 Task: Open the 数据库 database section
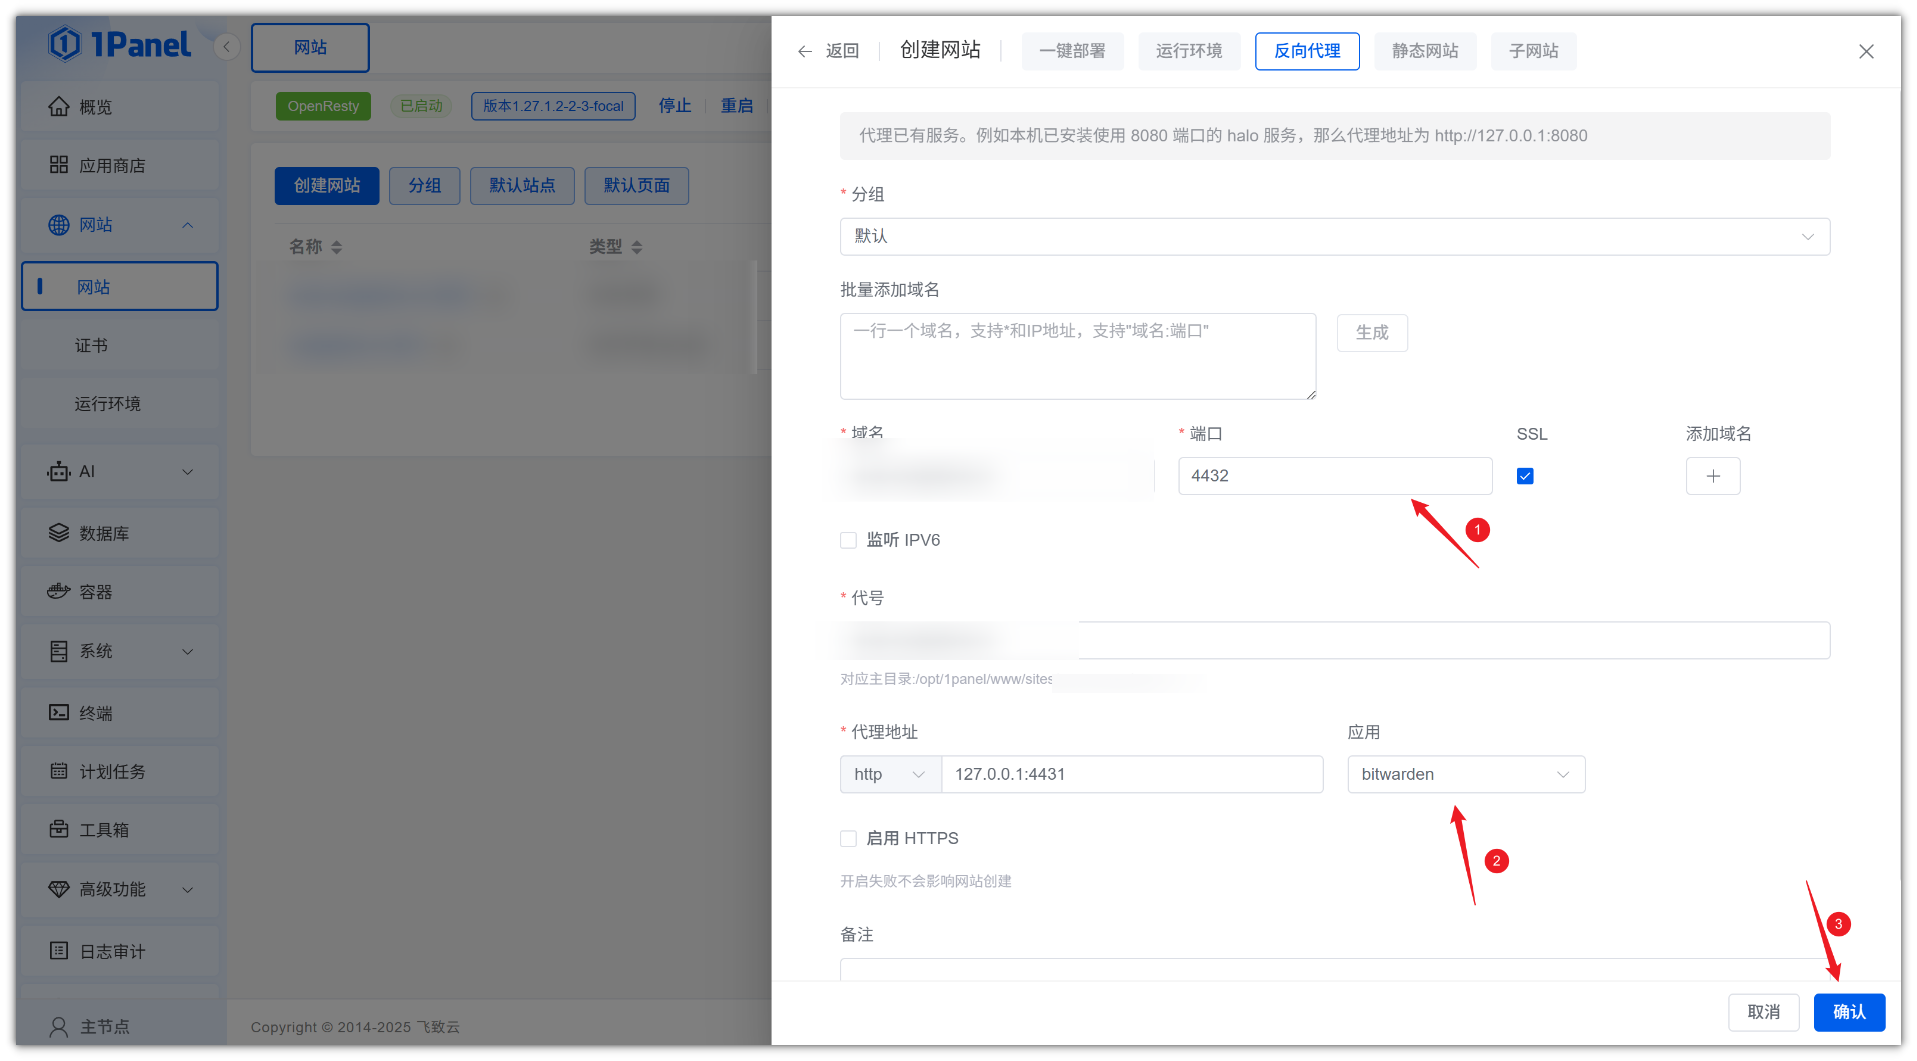pos(103,534)
